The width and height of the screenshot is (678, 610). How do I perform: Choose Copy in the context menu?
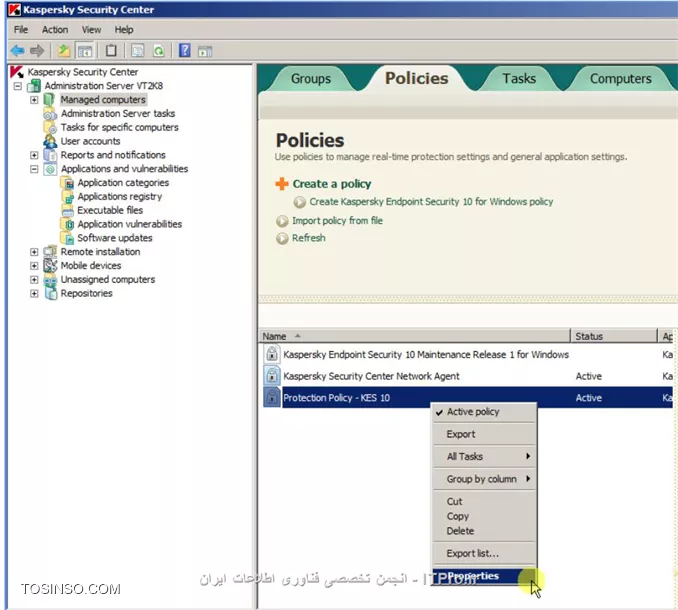coord(485,516)
